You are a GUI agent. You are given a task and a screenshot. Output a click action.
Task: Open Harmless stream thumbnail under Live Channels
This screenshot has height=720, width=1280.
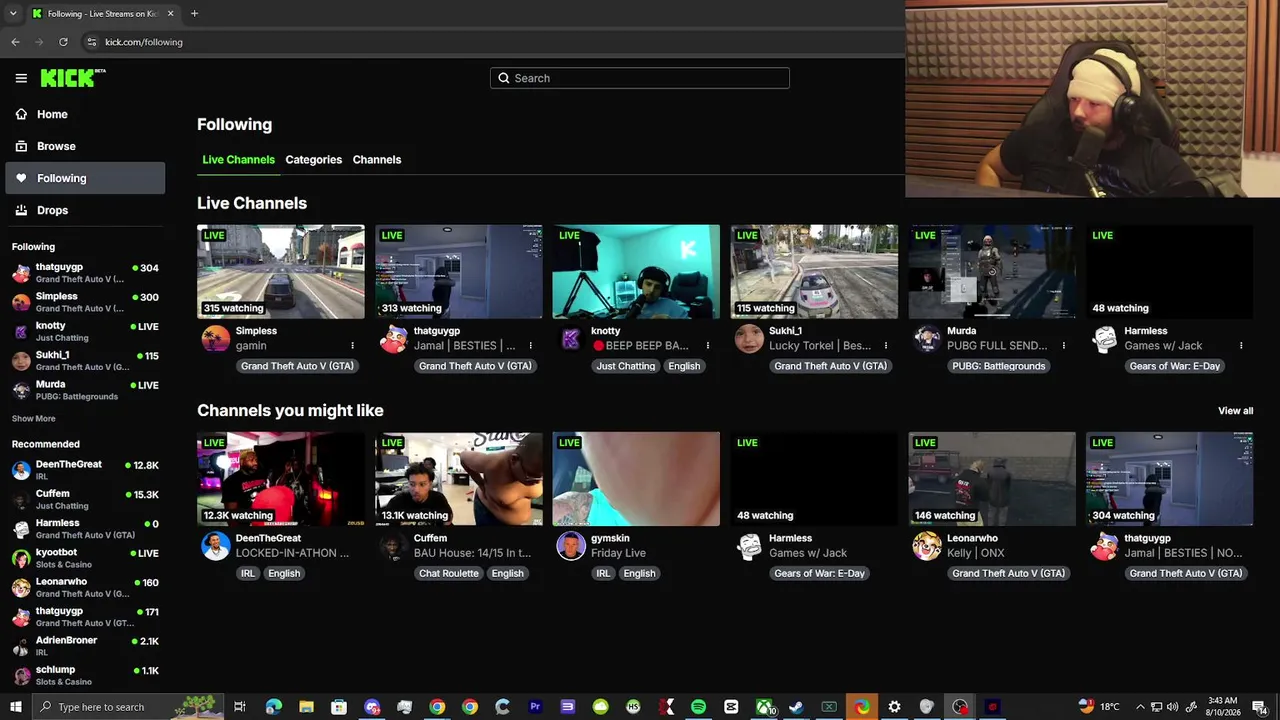pos(1170,272)
